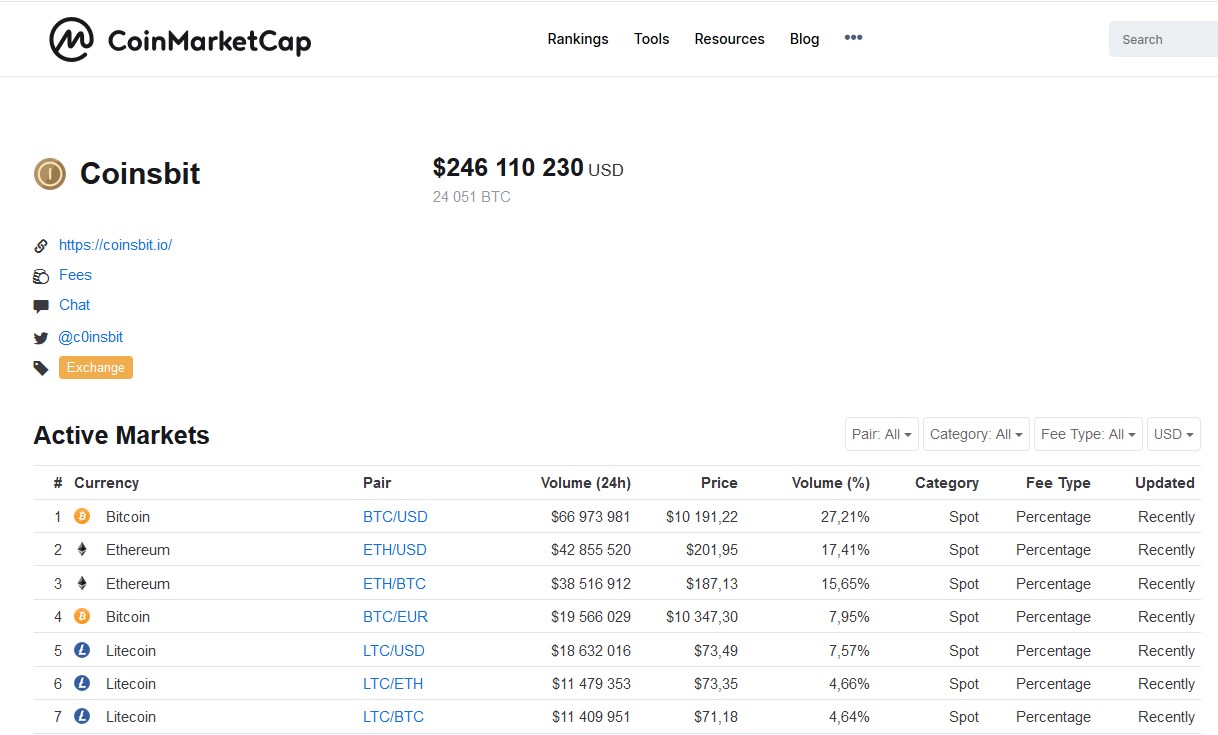1218x735 pixels.
Task: Sort by the Price column header
Action: (719, 483)
